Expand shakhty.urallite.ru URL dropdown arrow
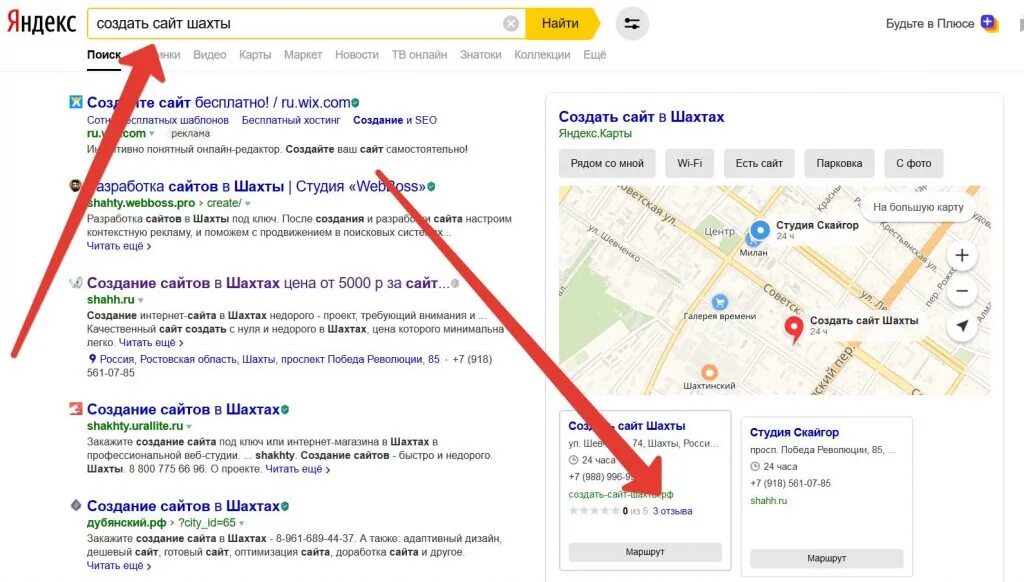 pos(189,427)
